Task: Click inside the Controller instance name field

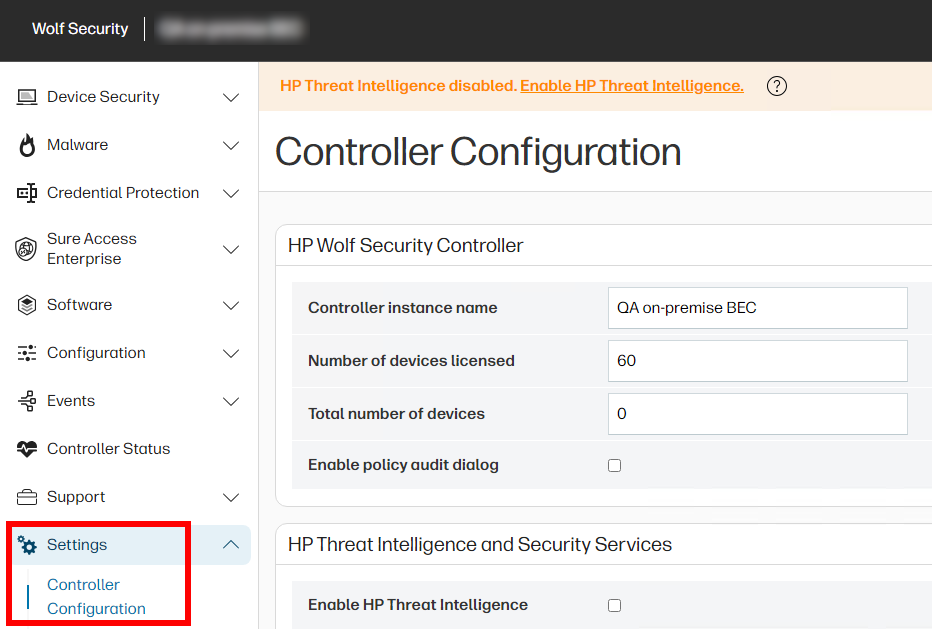Action: 757,307
